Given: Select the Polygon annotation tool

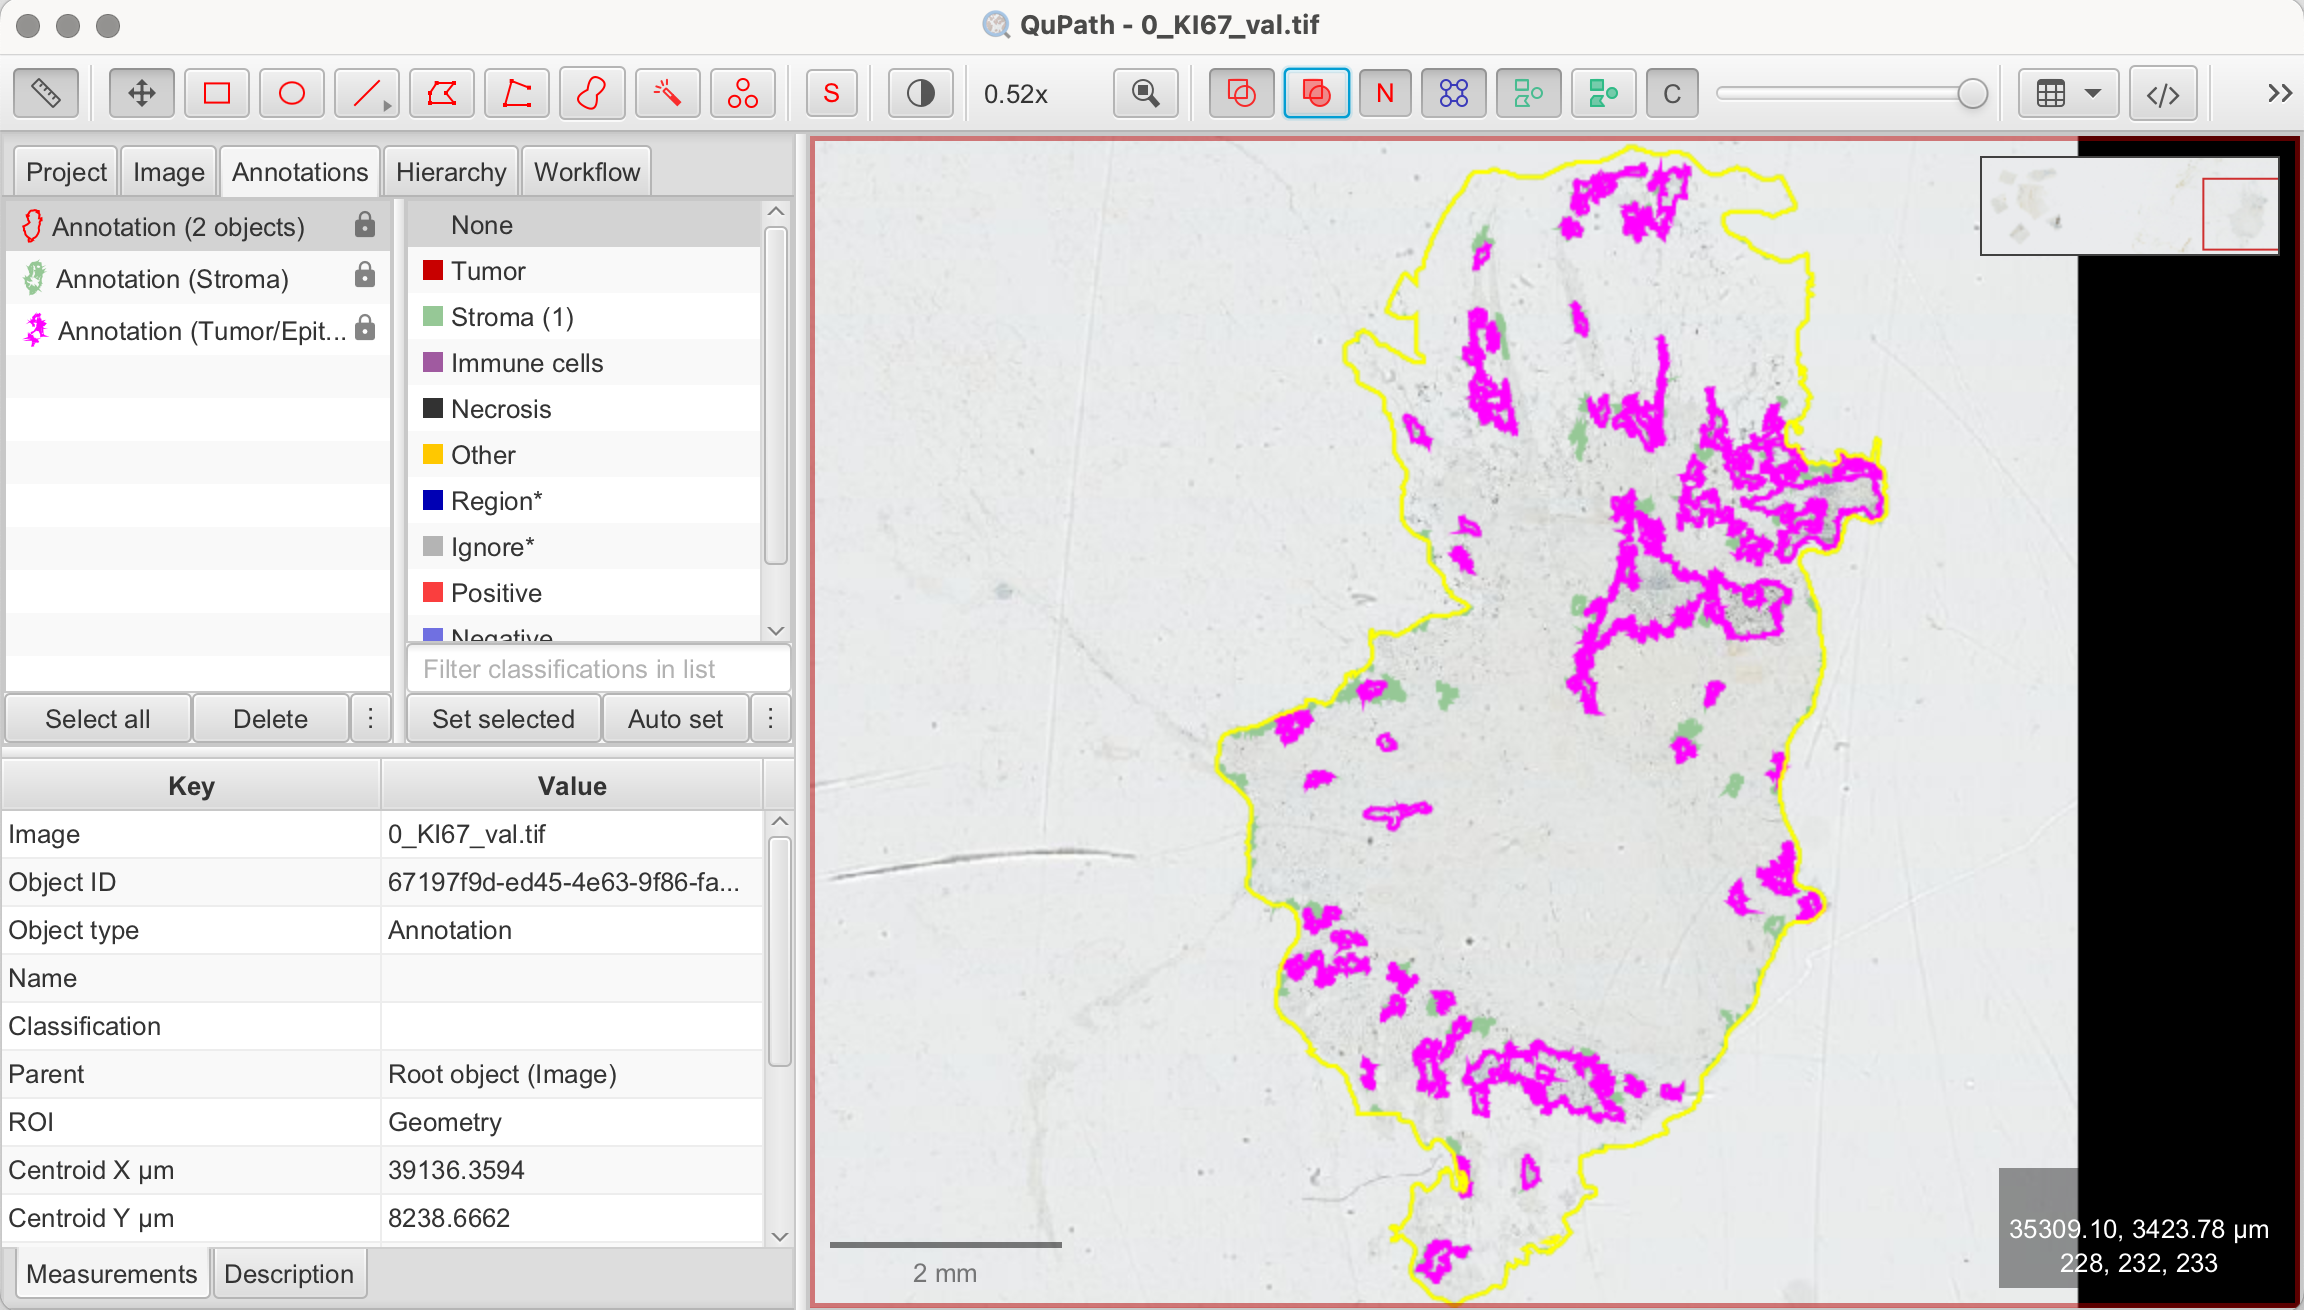Looking at the screenshot, I should coord(442,94).
